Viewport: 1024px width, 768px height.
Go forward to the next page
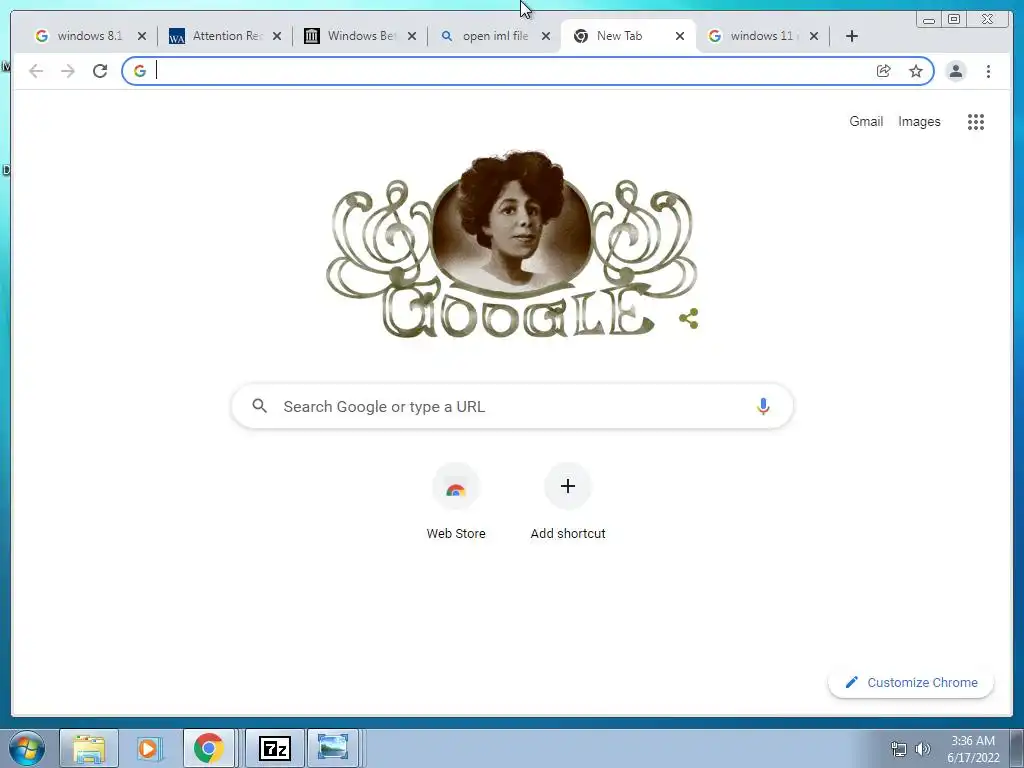(68, 71)
